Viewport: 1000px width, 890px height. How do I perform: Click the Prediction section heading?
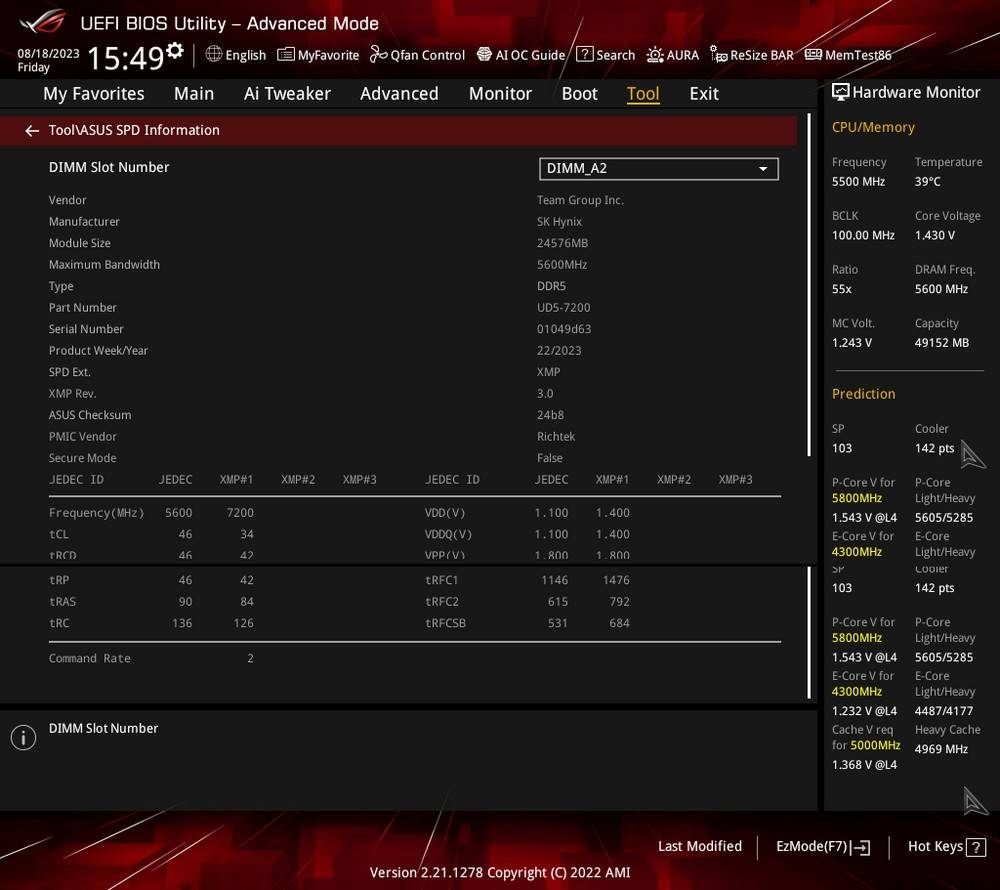pyautogui.click(x=863, y=394)
